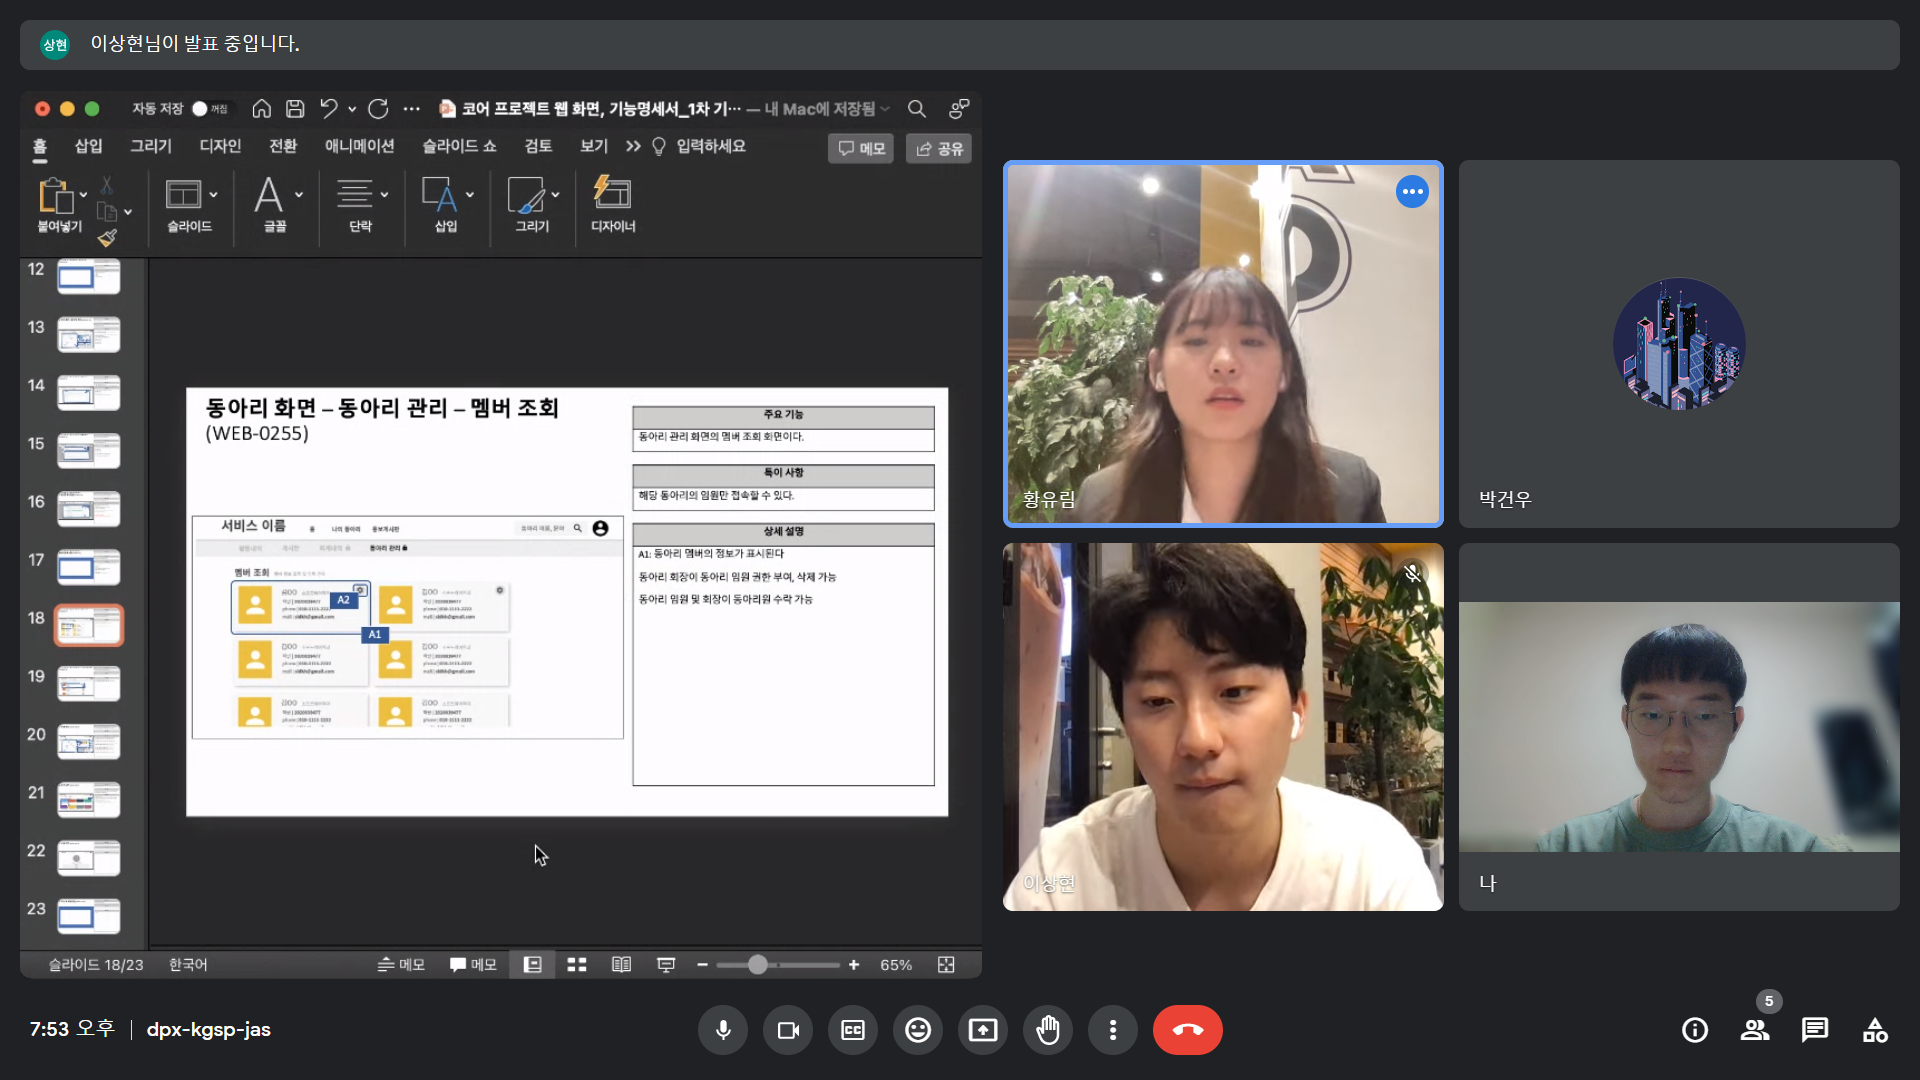Open activities shapes icon

[x=1875, y=1030]
